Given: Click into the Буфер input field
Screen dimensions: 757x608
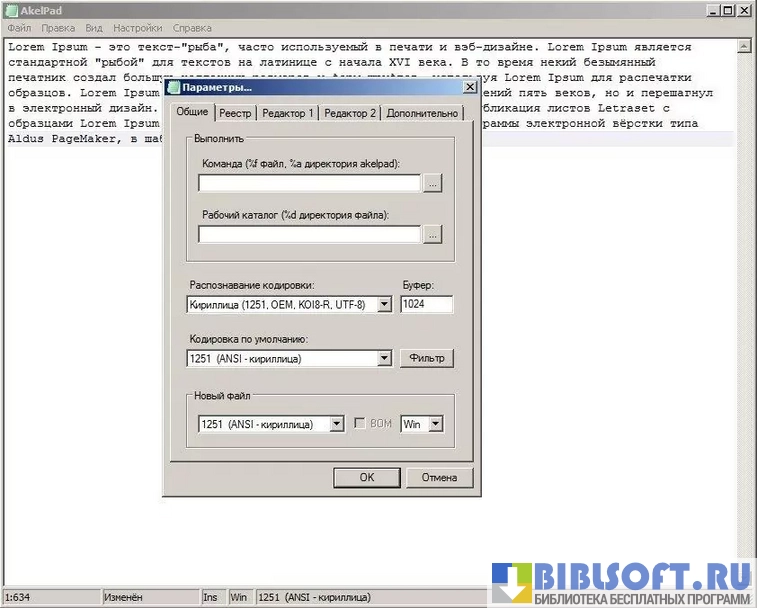Looking at the screenshot, I should tap(426, 305).
